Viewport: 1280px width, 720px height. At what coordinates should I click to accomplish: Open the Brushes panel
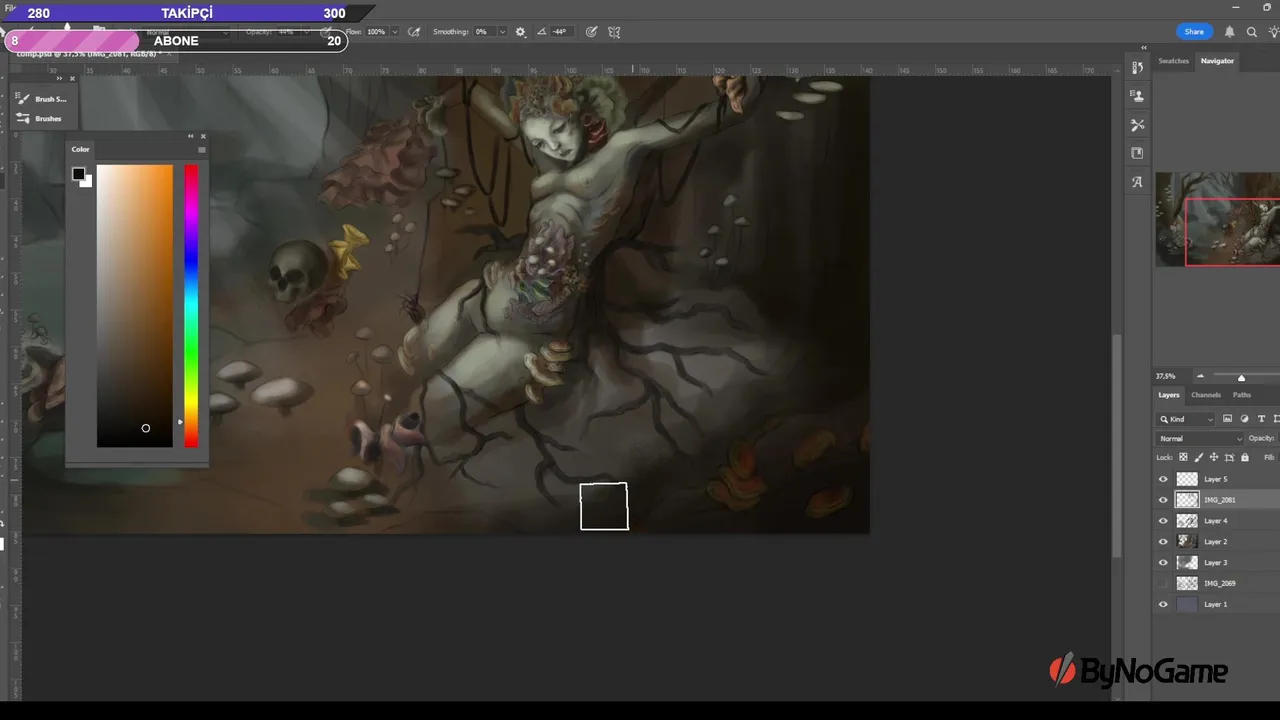[x=39, y=118]
